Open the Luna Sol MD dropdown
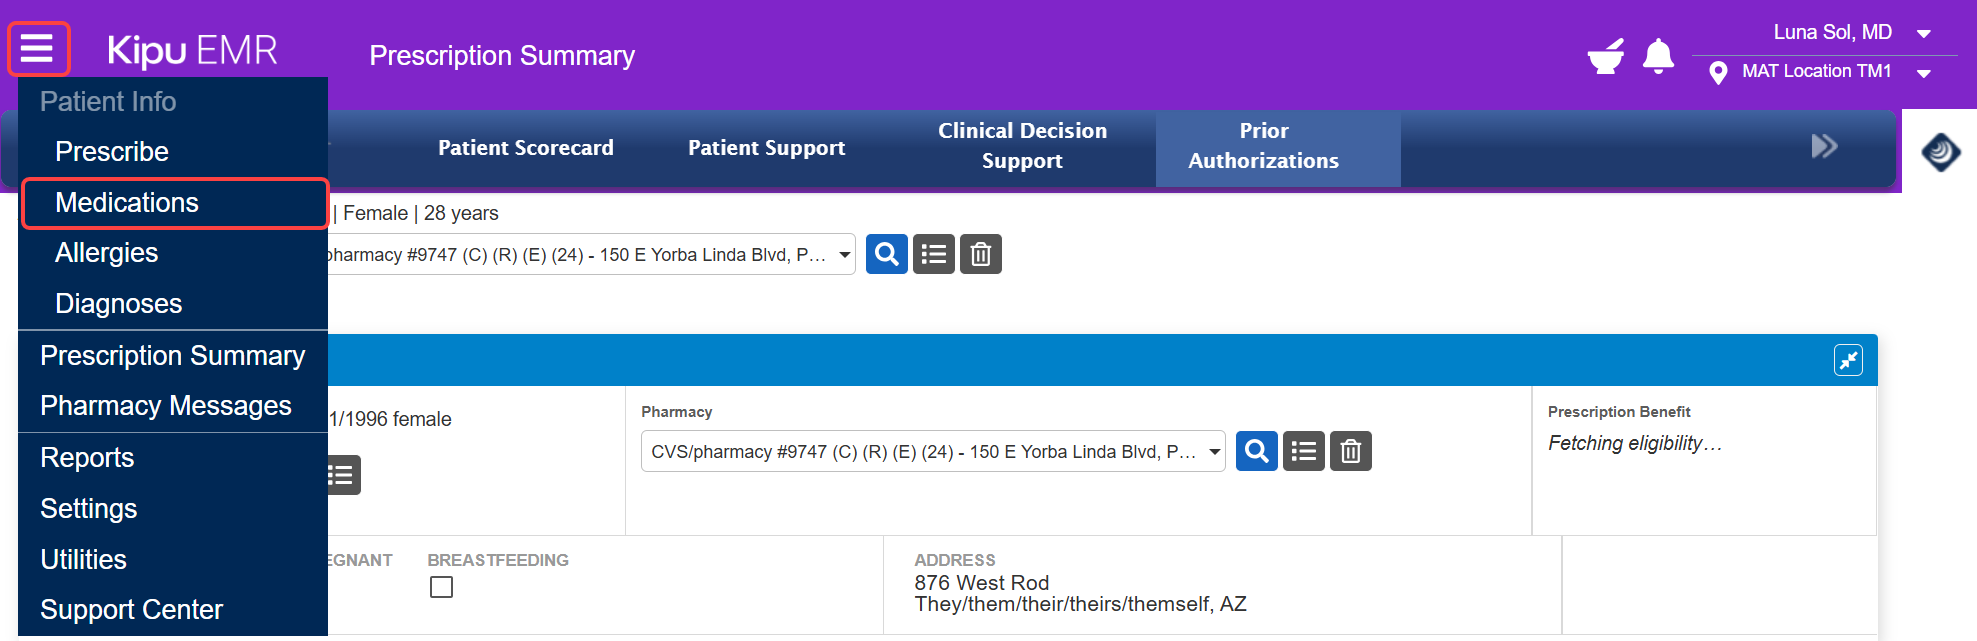This screenshot has width=1977, height=641. coord(1924,33)
